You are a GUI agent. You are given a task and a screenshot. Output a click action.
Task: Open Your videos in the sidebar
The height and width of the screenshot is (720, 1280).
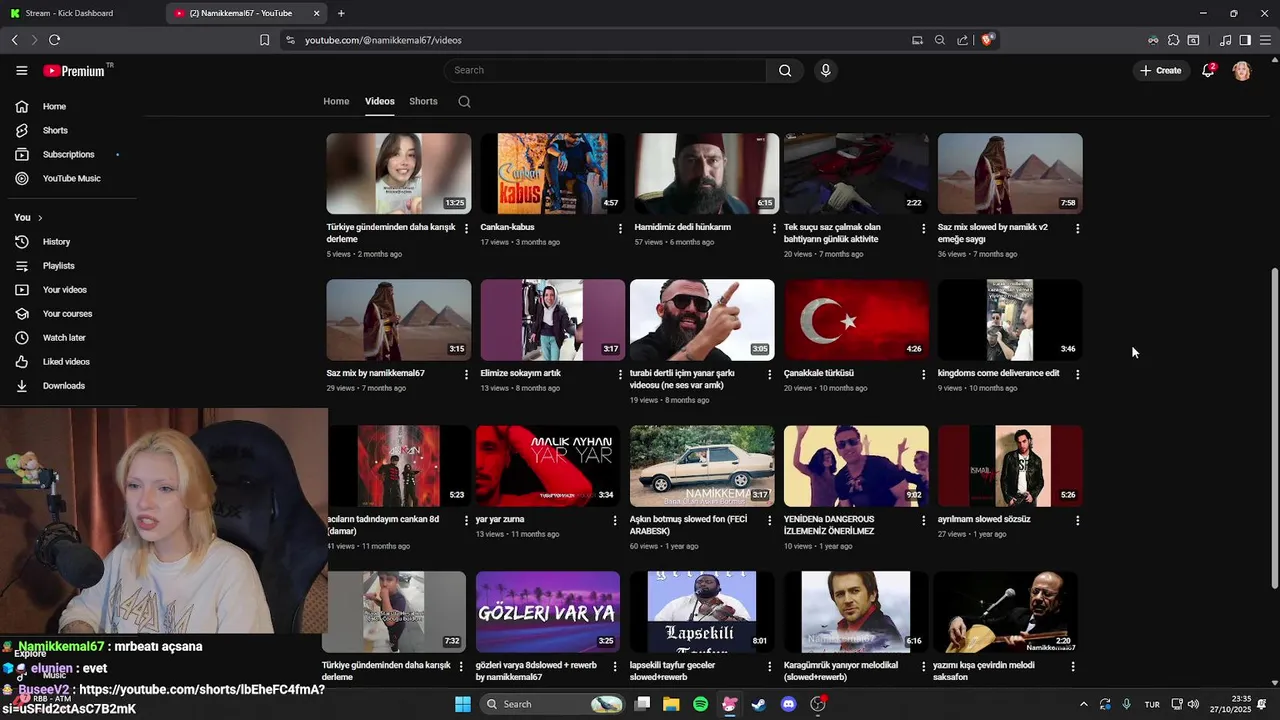pyautogui.click(x=64, y=289)
